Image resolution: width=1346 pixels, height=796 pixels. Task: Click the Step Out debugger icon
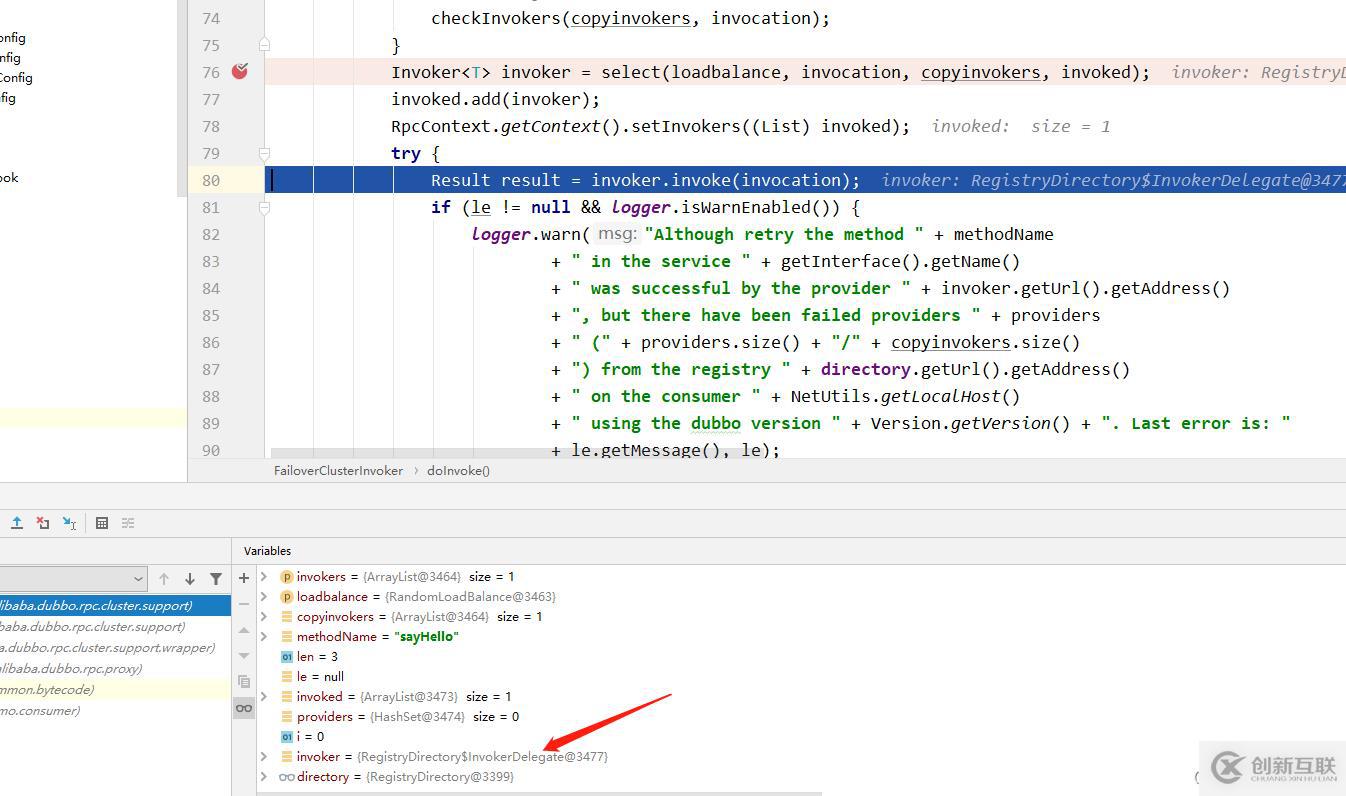click(17, 523)
